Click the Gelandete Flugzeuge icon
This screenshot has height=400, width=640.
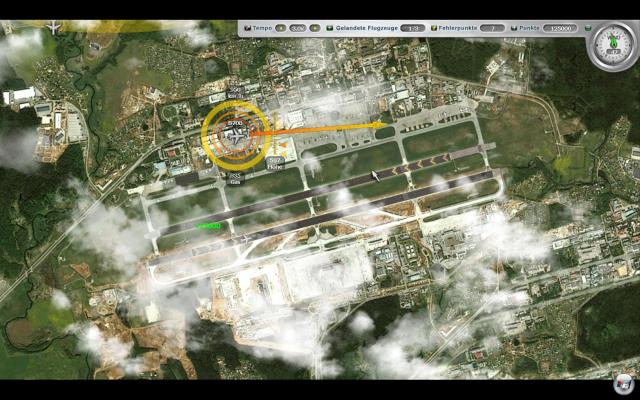point(330,29)
